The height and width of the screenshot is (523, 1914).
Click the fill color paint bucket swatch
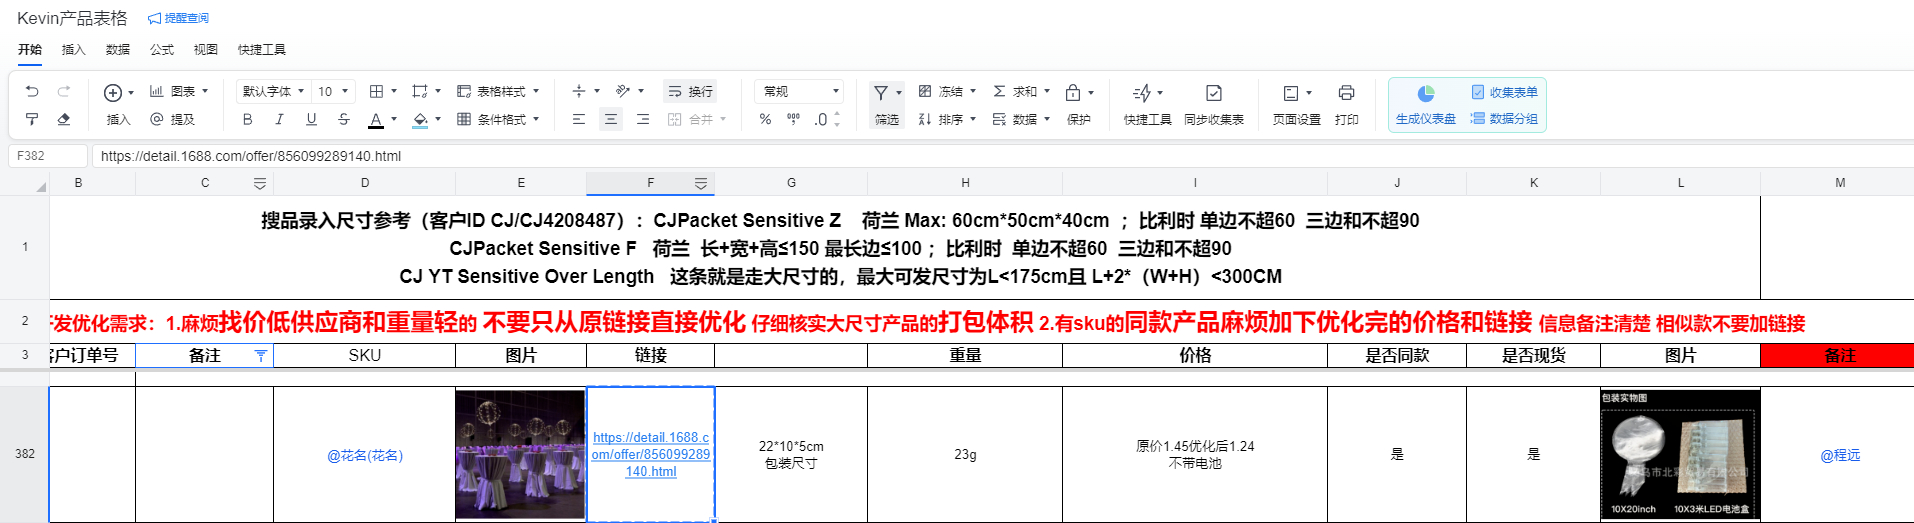[x=420, y=119]
